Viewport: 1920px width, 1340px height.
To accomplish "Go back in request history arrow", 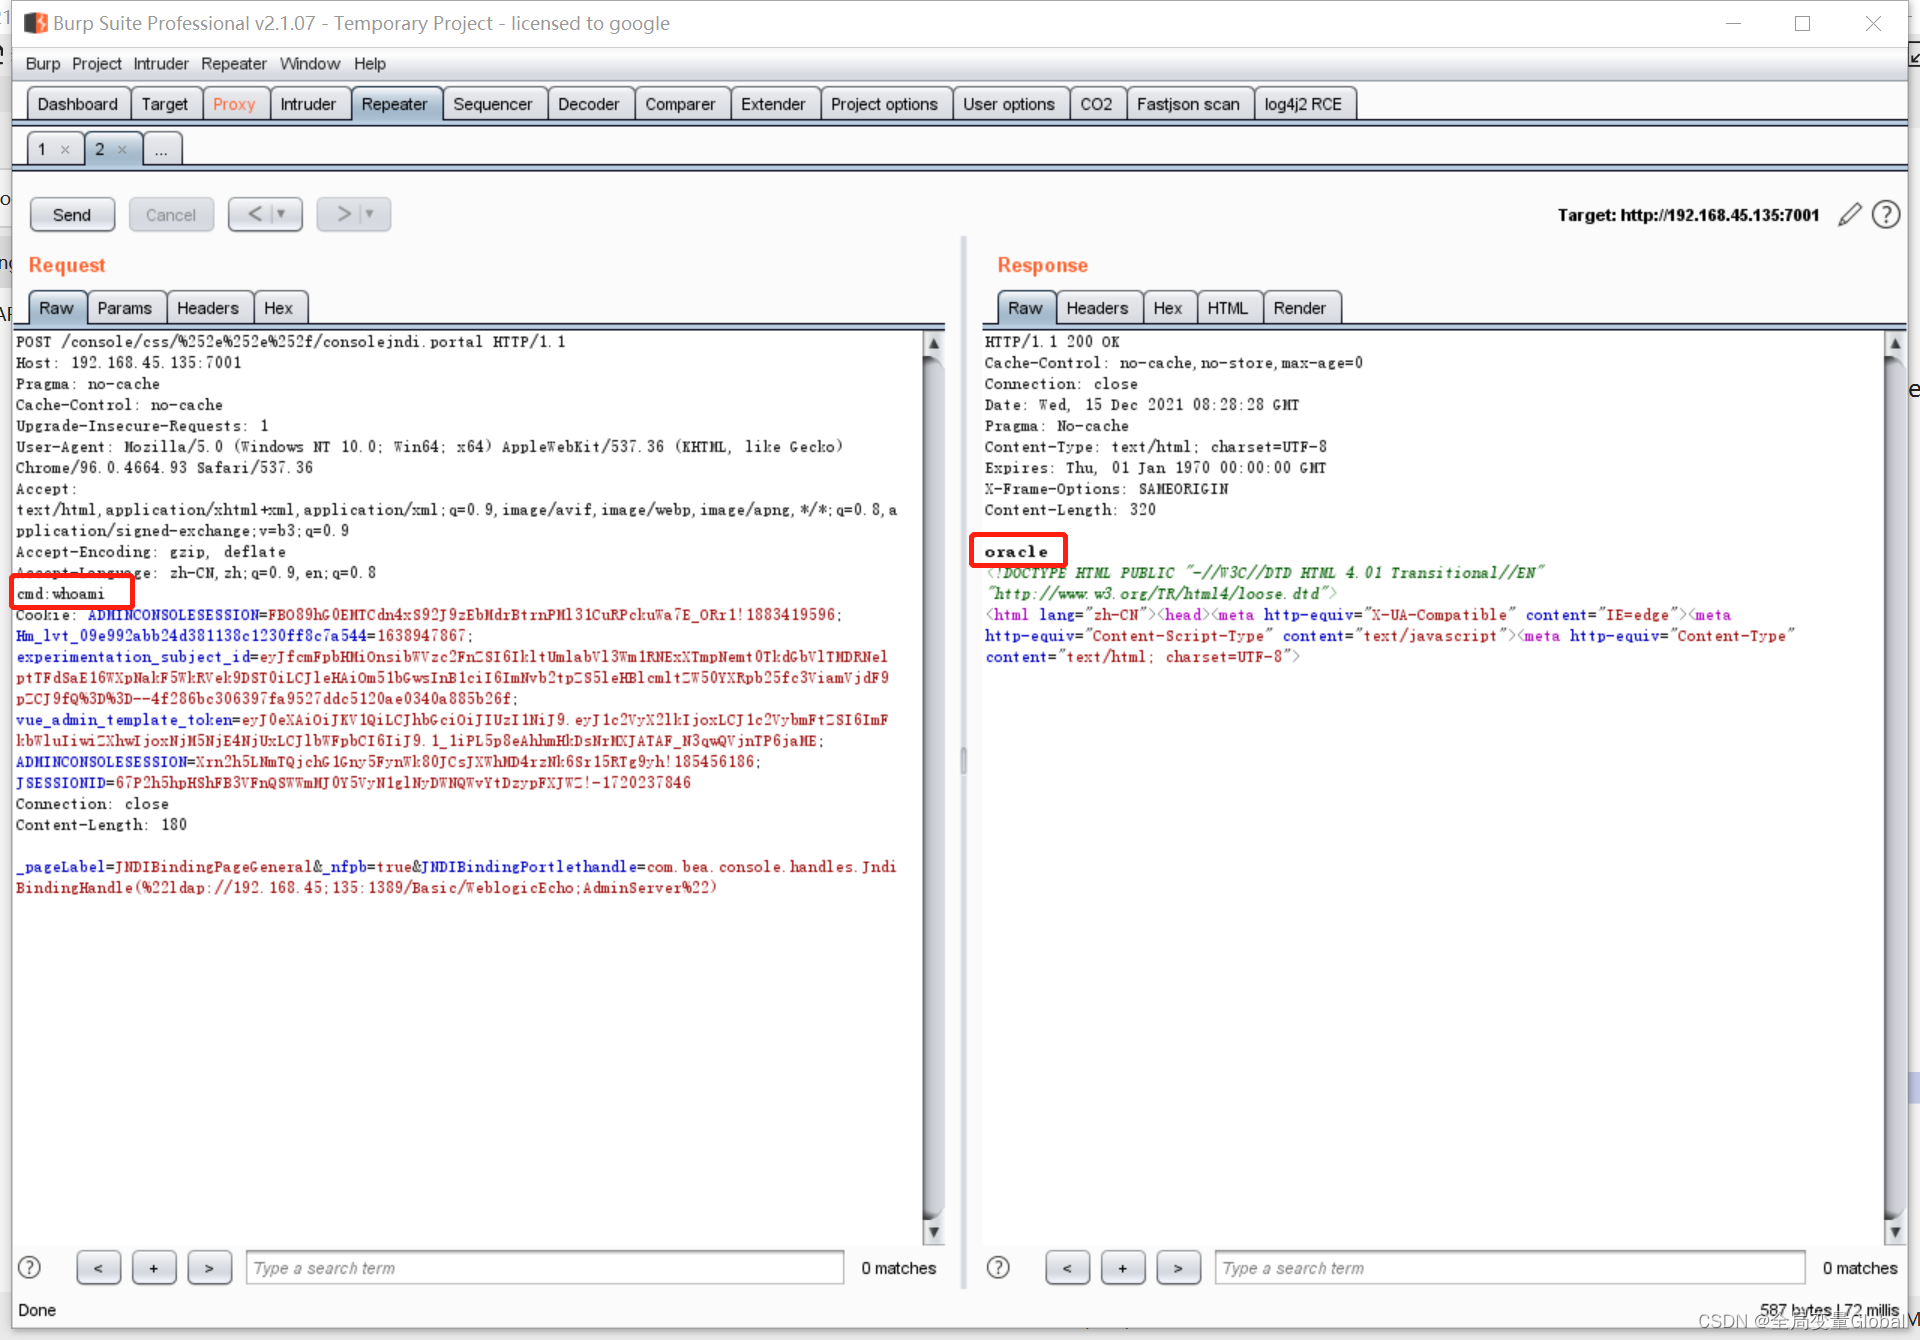I will [x=254, y=214].
